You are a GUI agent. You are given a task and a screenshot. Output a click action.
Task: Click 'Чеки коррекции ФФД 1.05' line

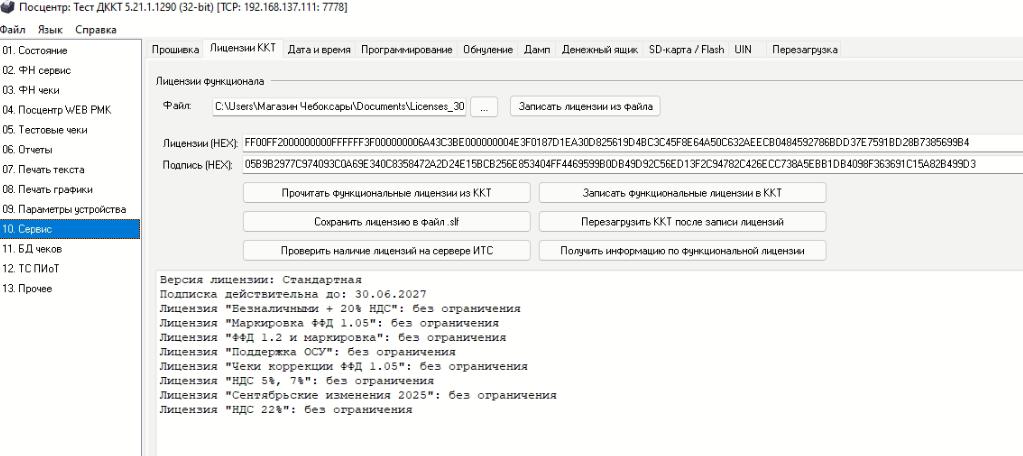(x=343, y=366)
